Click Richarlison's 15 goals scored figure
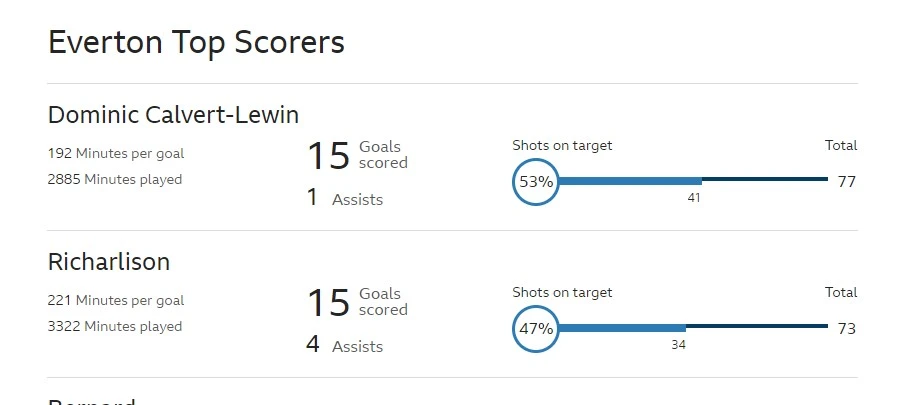This screenshot has height=405, width=902. pos(328,302)
